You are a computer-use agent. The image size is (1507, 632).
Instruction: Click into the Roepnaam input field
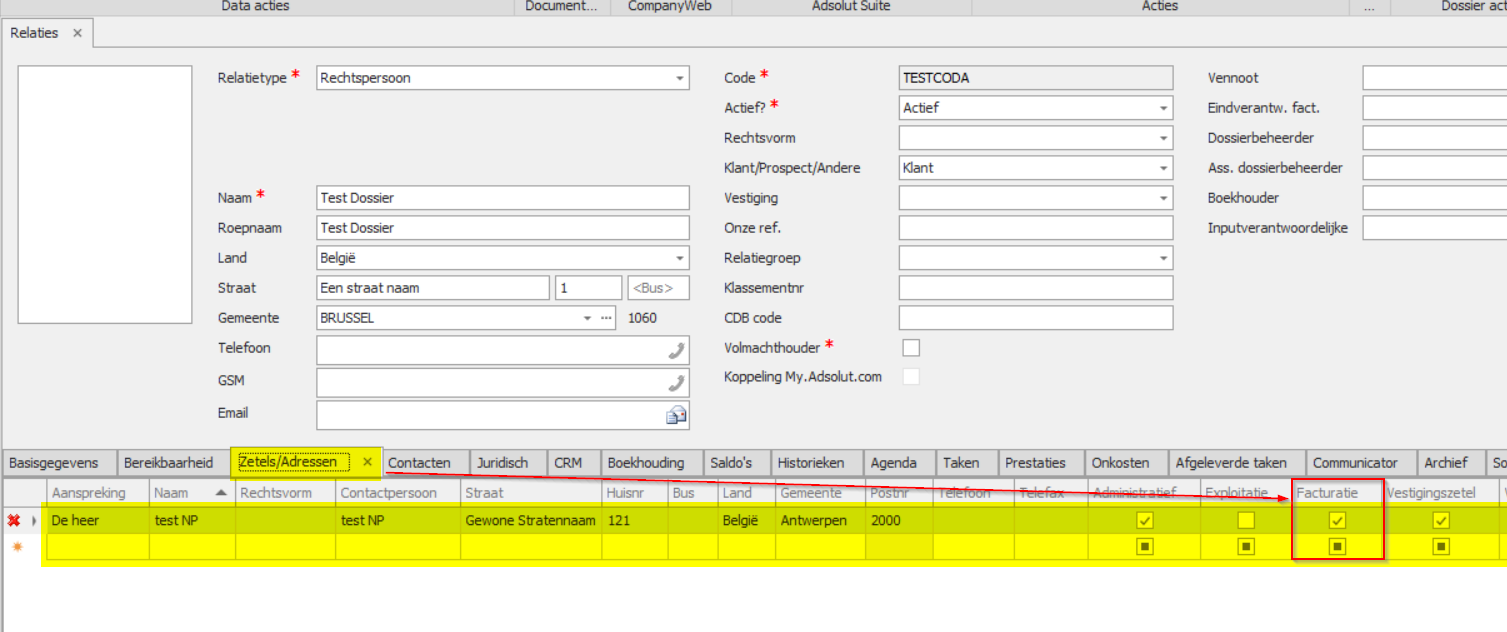coord(502,228)
